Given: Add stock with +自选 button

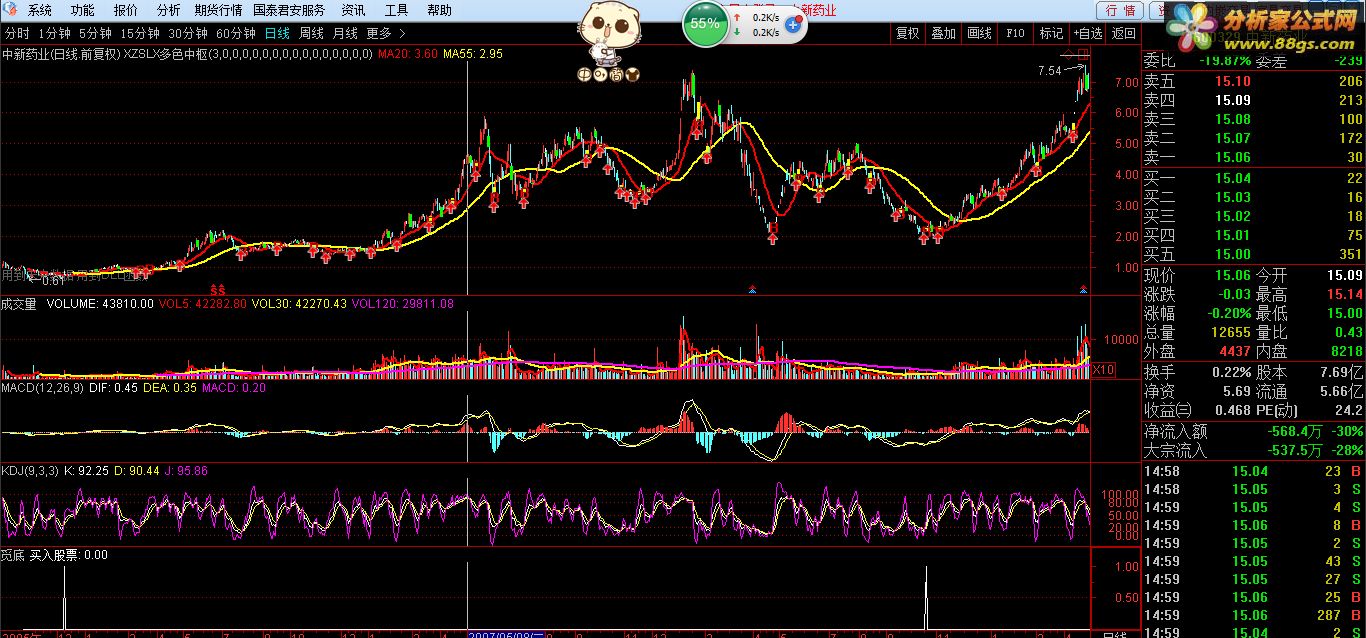Looking at the screenshot, I should point(1087,33).
